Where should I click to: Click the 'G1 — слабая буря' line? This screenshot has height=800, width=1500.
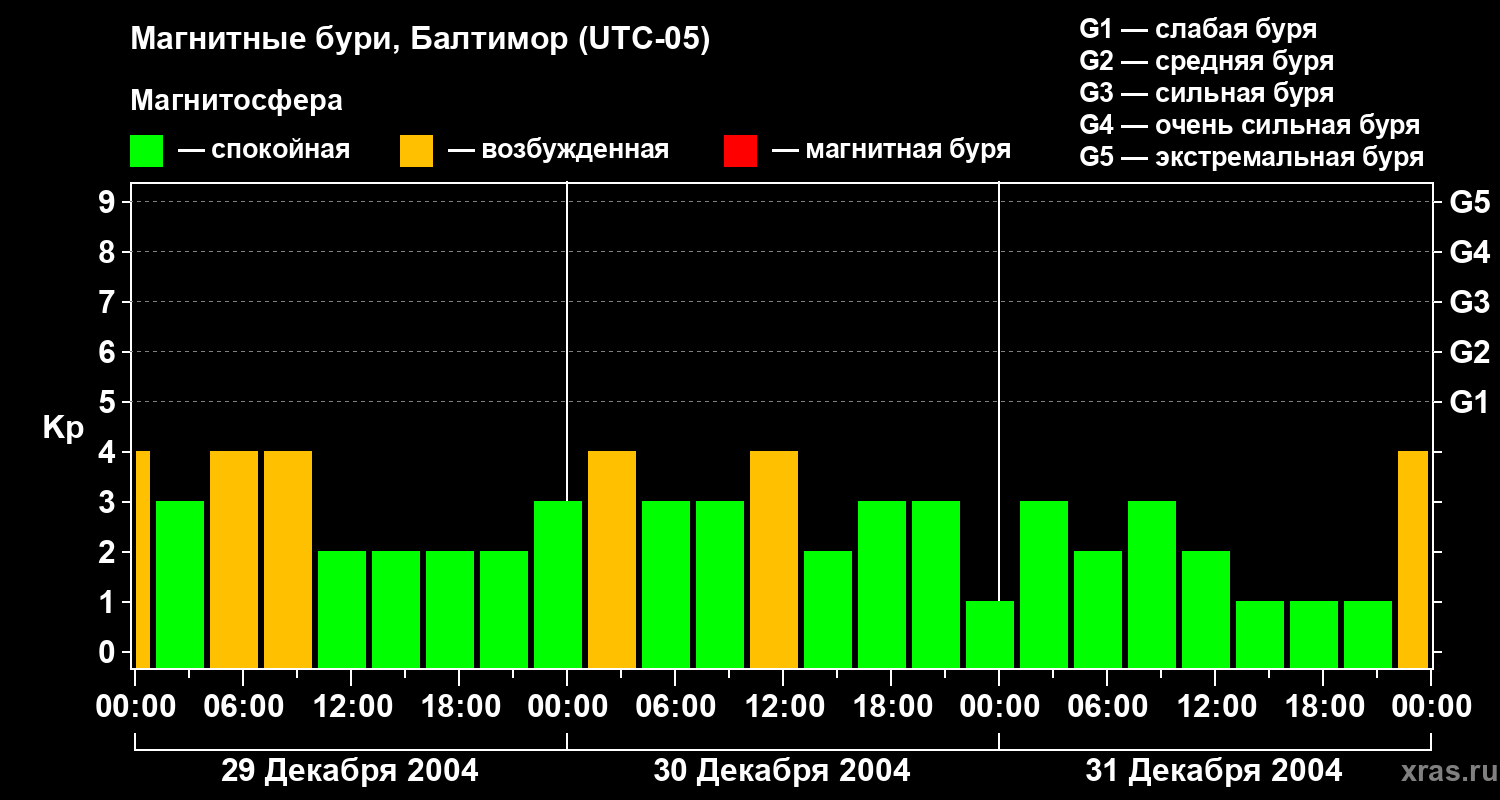click(1198, 29)
